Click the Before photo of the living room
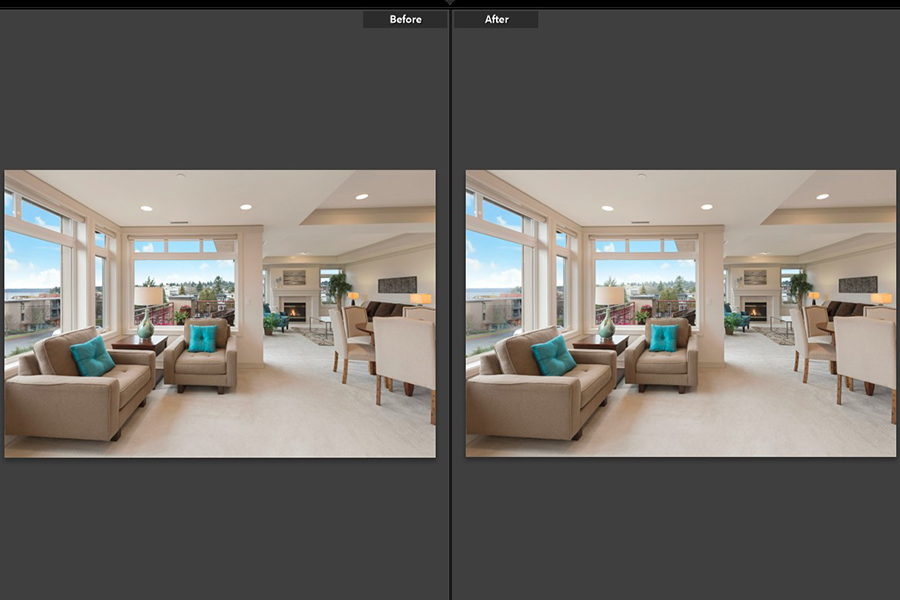 220,313
